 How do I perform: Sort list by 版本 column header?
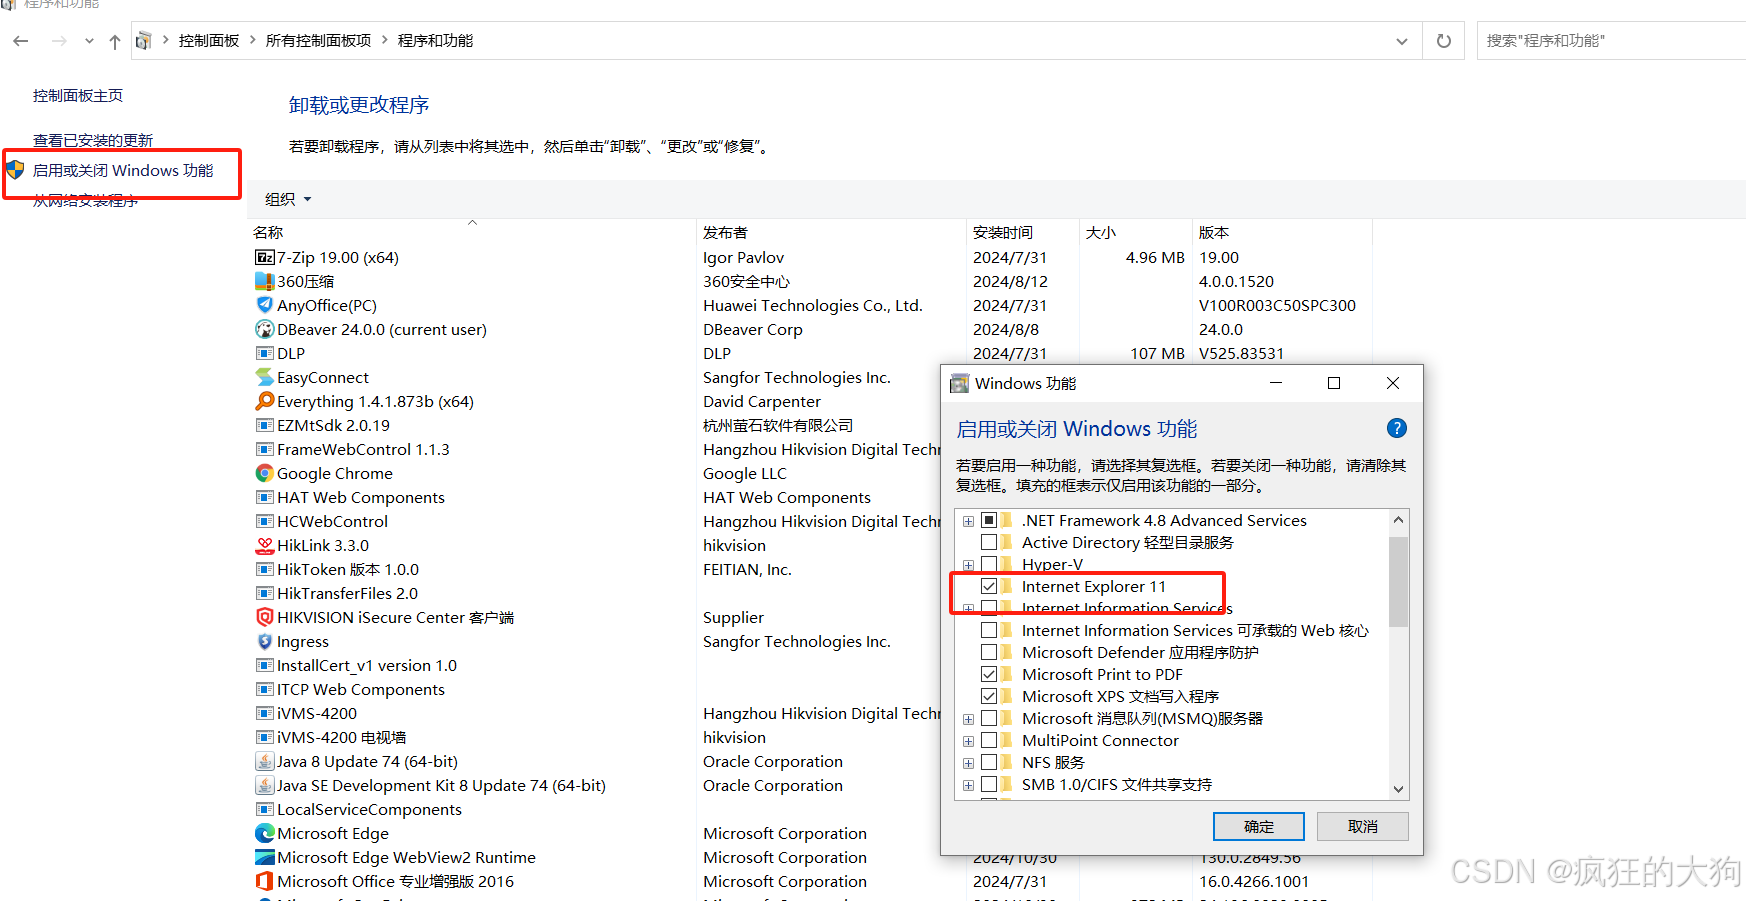point(1282,232)
